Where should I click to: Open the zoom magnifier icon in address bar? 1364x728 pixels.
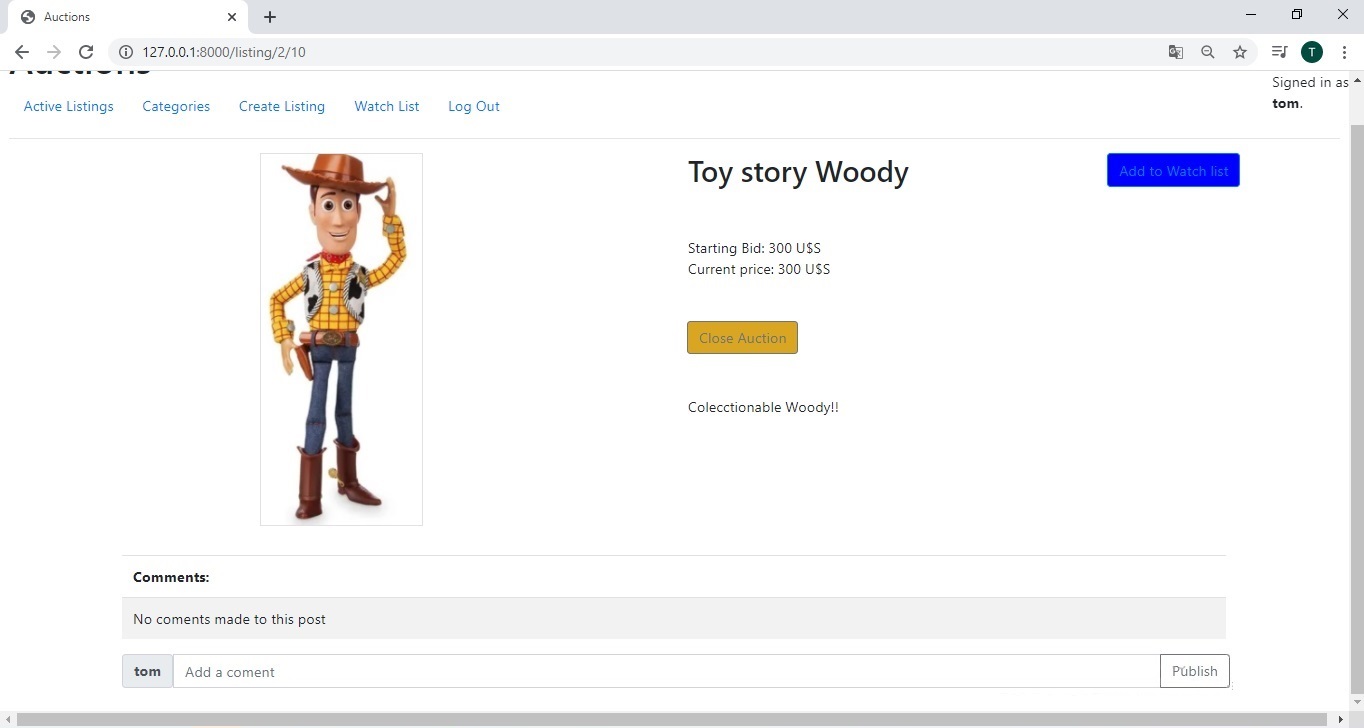click(1208, 52)
